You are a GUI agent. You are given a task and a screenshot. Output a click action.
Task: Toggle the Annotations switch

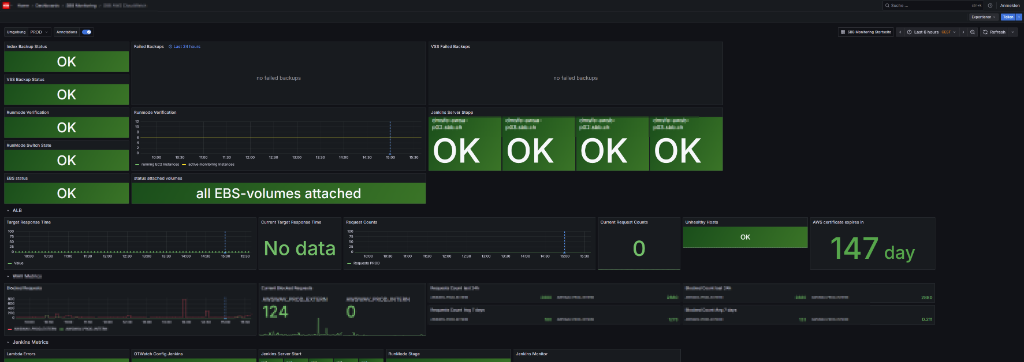[86, 31]
